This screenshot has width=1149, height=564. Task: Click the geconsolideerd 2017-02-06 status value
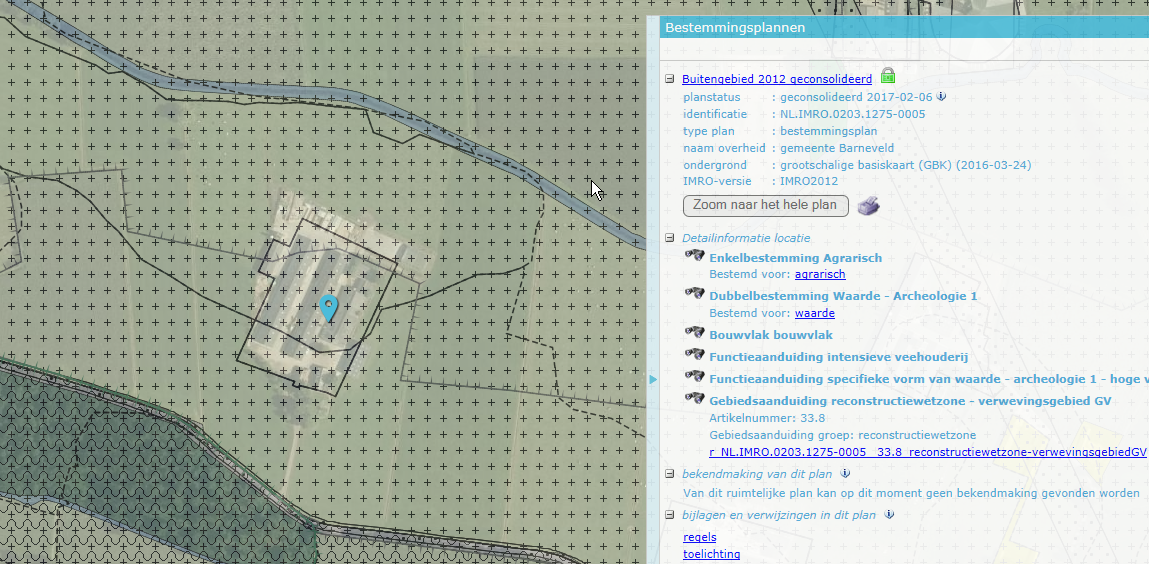click(857, 97)
